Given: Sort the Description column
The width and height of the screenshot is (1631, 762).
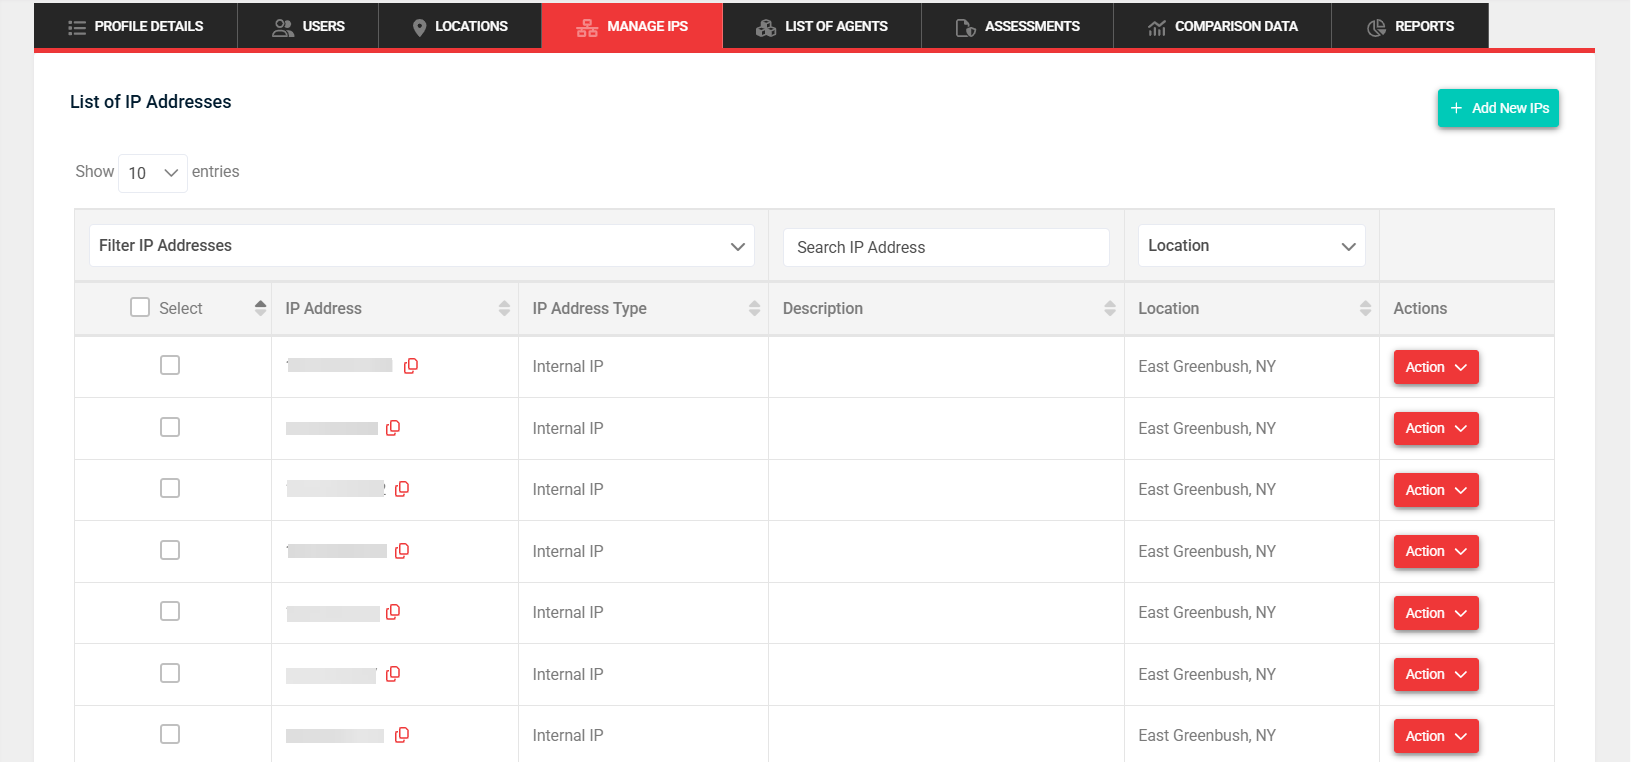Looking at the screenshot, I should [1109, 308].
